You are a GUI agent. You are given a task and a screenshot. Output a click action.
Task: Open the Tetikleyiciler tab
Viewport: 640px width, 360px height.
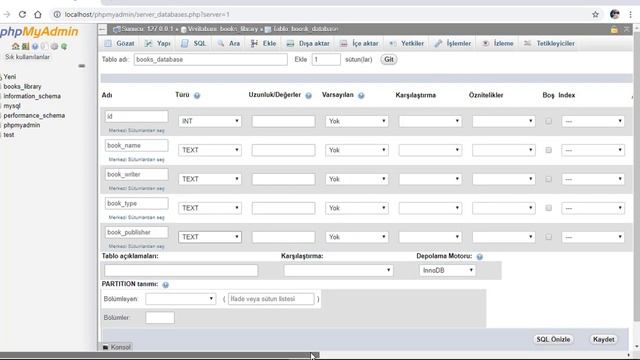tap(549, 43)
